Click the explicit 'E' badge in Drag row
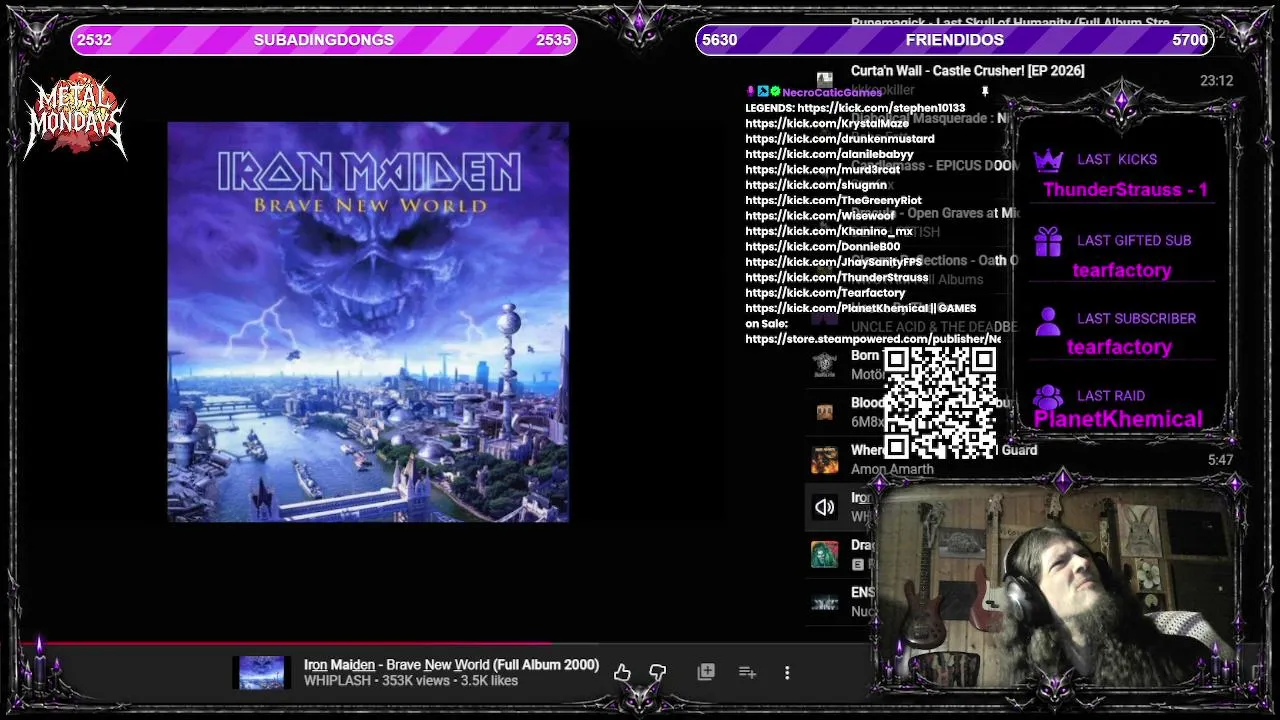1280x720 pixels. pyautogui.click(x=857, y=565)
